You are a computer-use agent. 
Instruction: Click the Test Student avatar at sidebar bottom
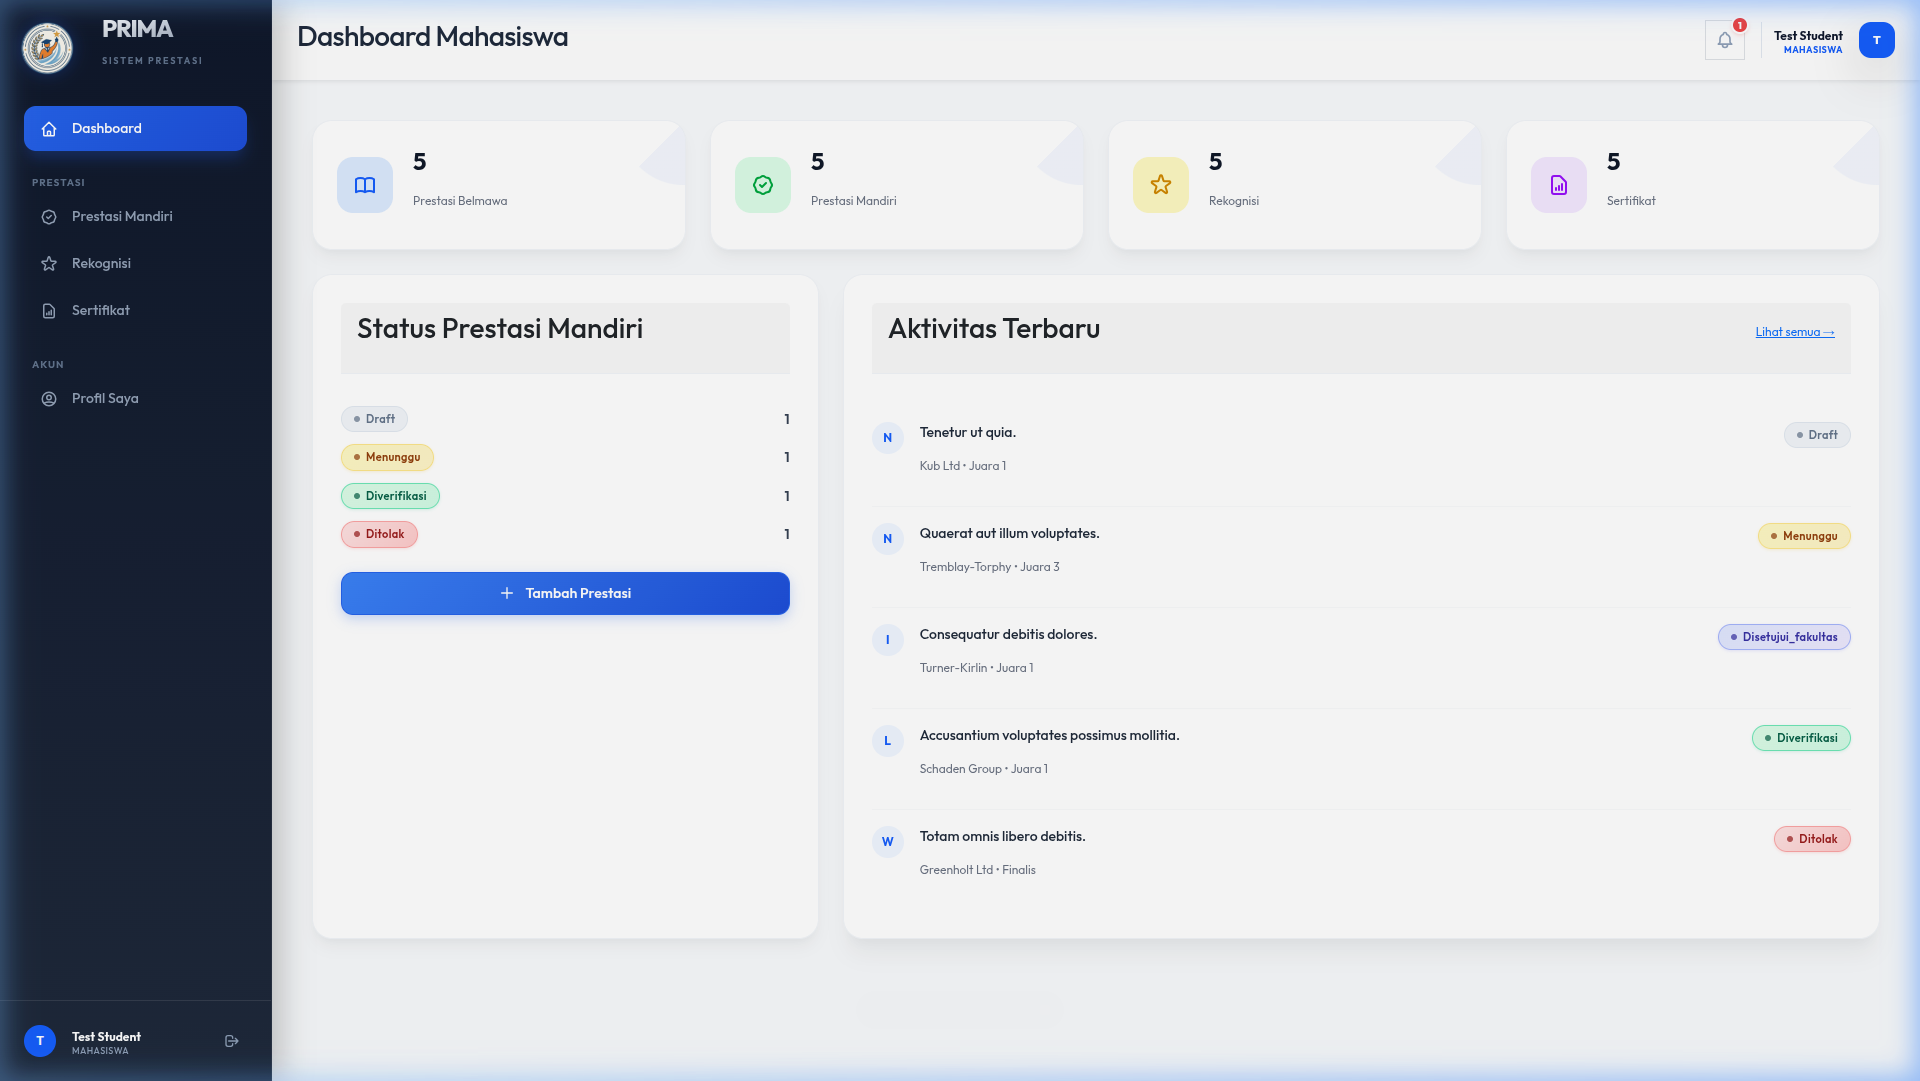(x=40, y=1040)
